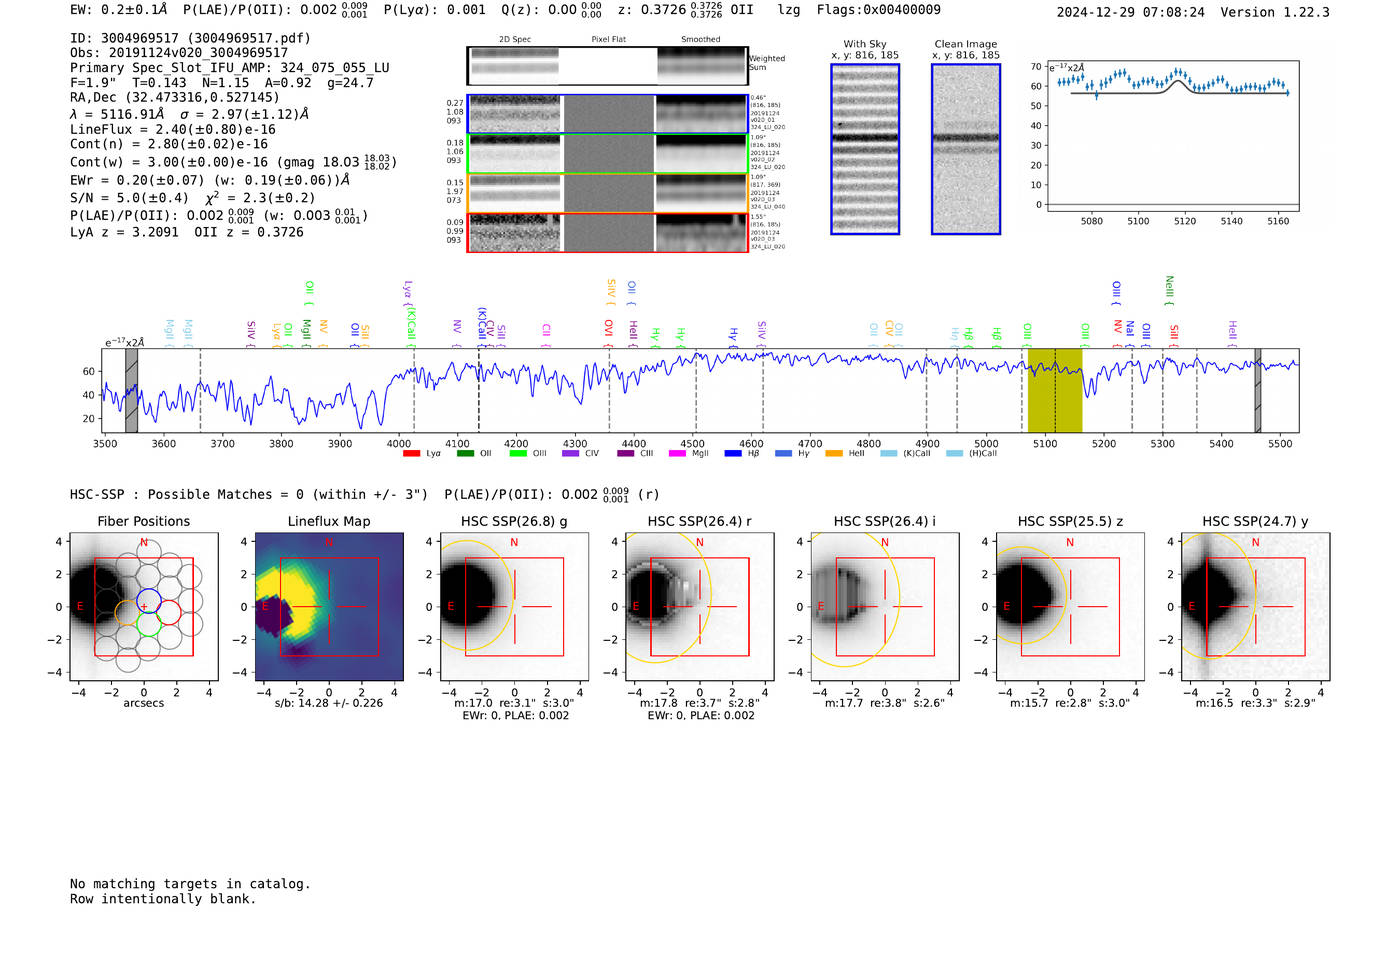The width and height of the screenshot is (1400, 953).
Task: Click the Weighted Sum 2D spectrum strip
Action: pyautogui.click(x=608, y=66)
